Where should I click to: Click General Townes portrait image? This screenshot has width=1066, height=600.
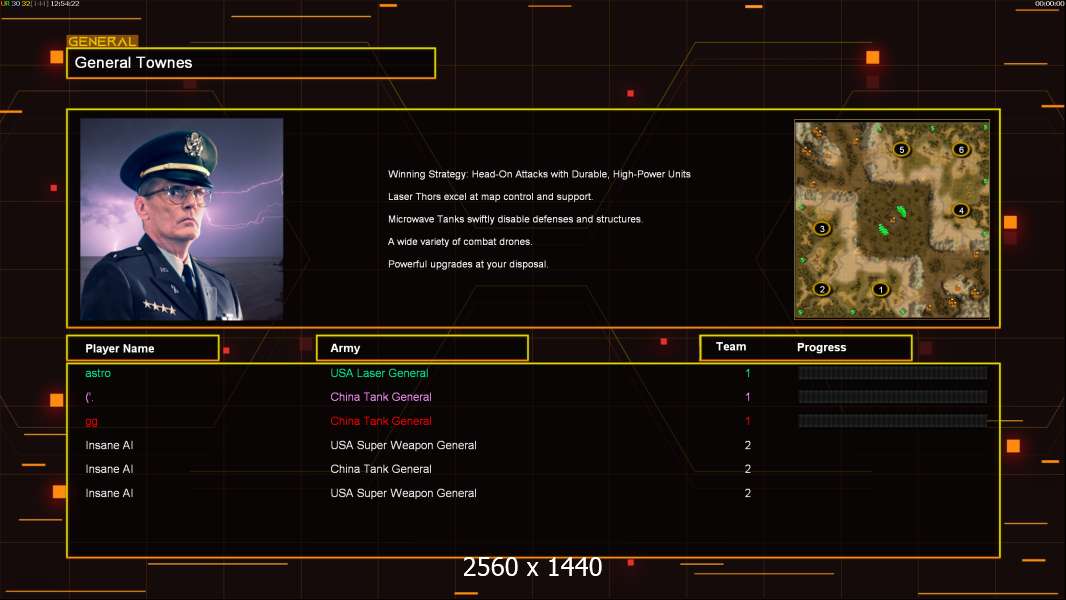pos(182,219)
